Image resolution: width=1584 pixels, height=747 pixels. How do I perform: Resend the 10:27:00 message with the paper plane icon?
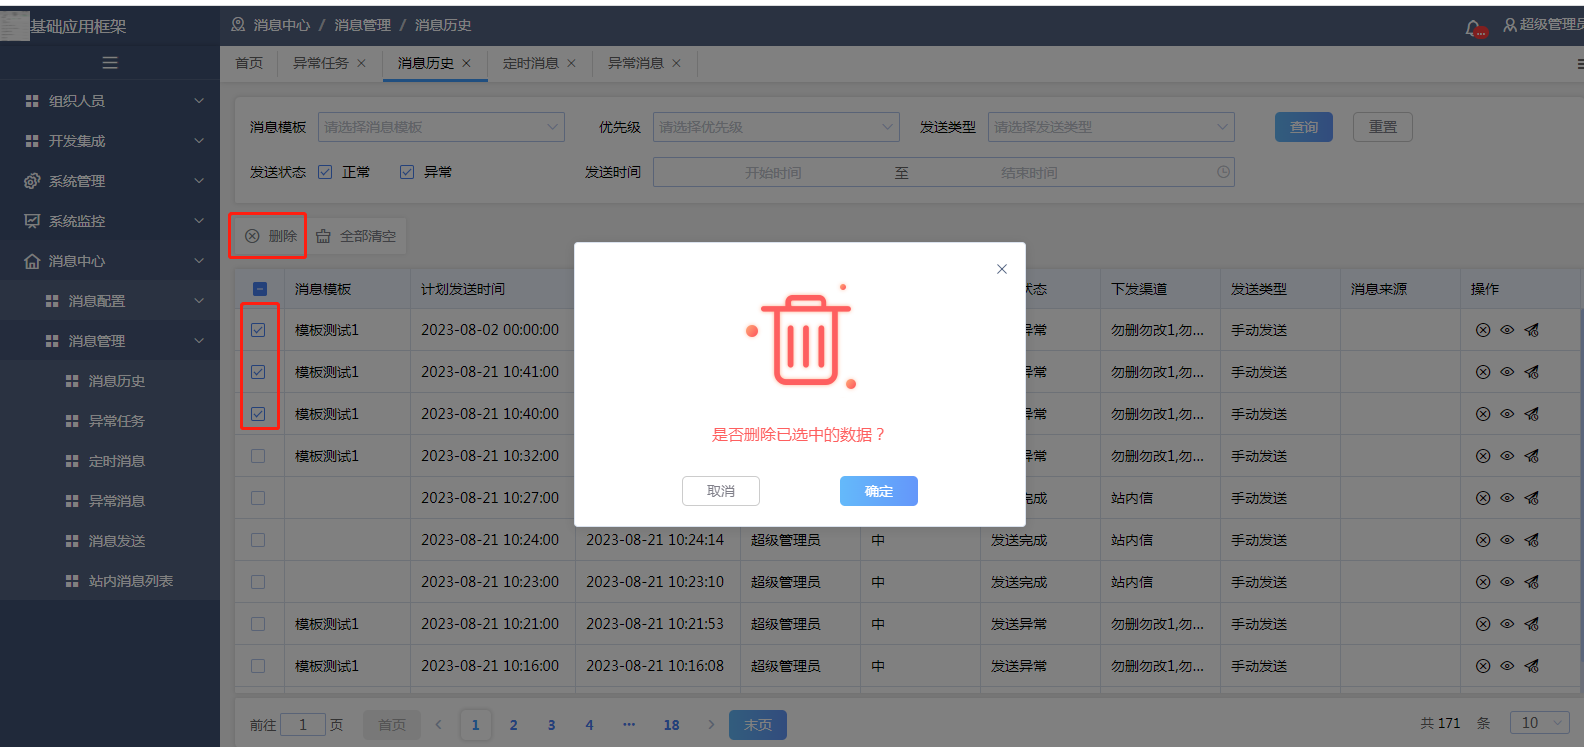coord(1531,498)
